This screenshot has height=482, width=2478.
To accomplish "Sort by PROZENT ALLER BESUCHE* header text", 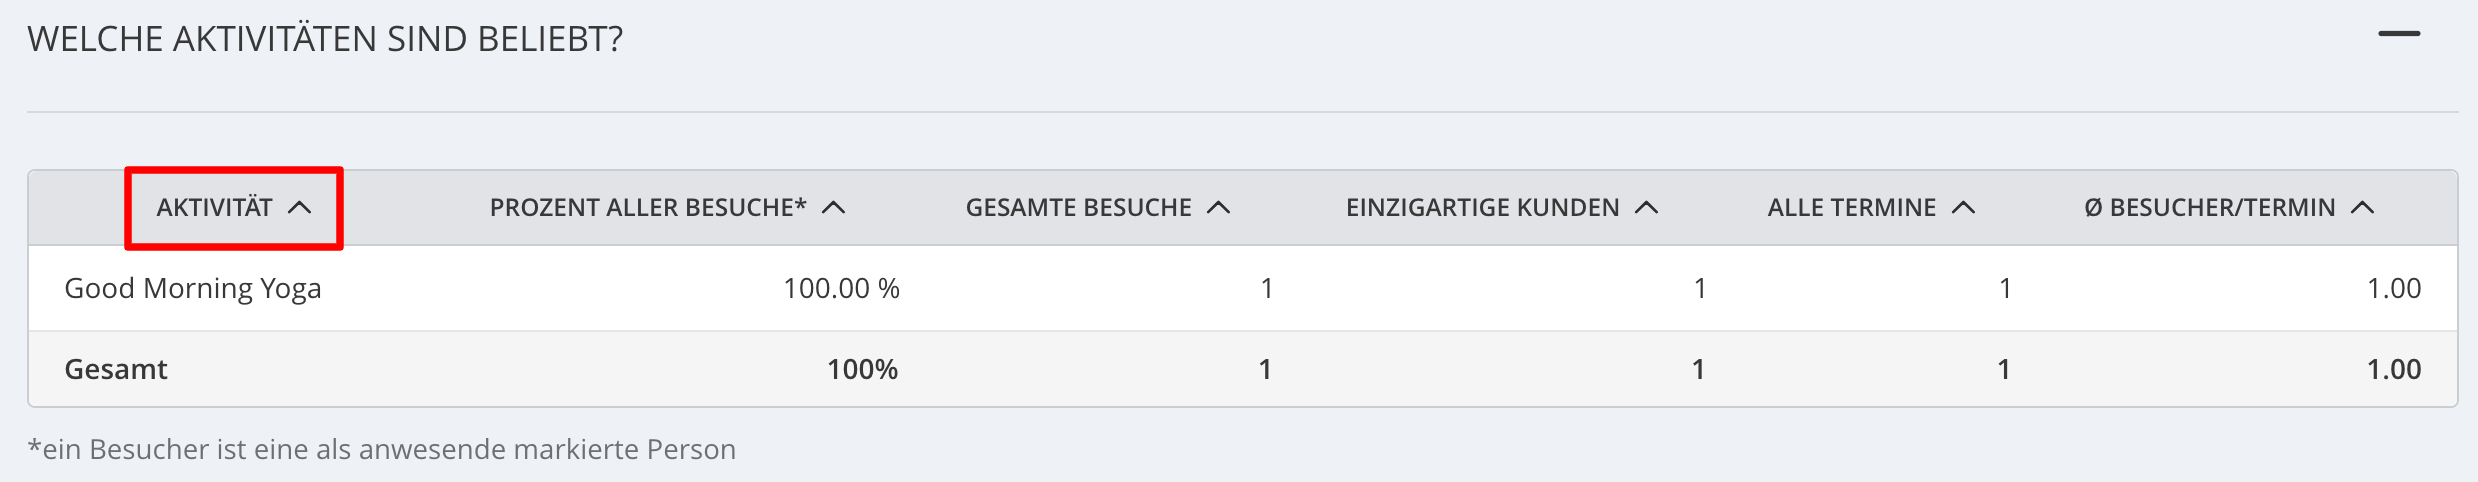I will point(648,207).
